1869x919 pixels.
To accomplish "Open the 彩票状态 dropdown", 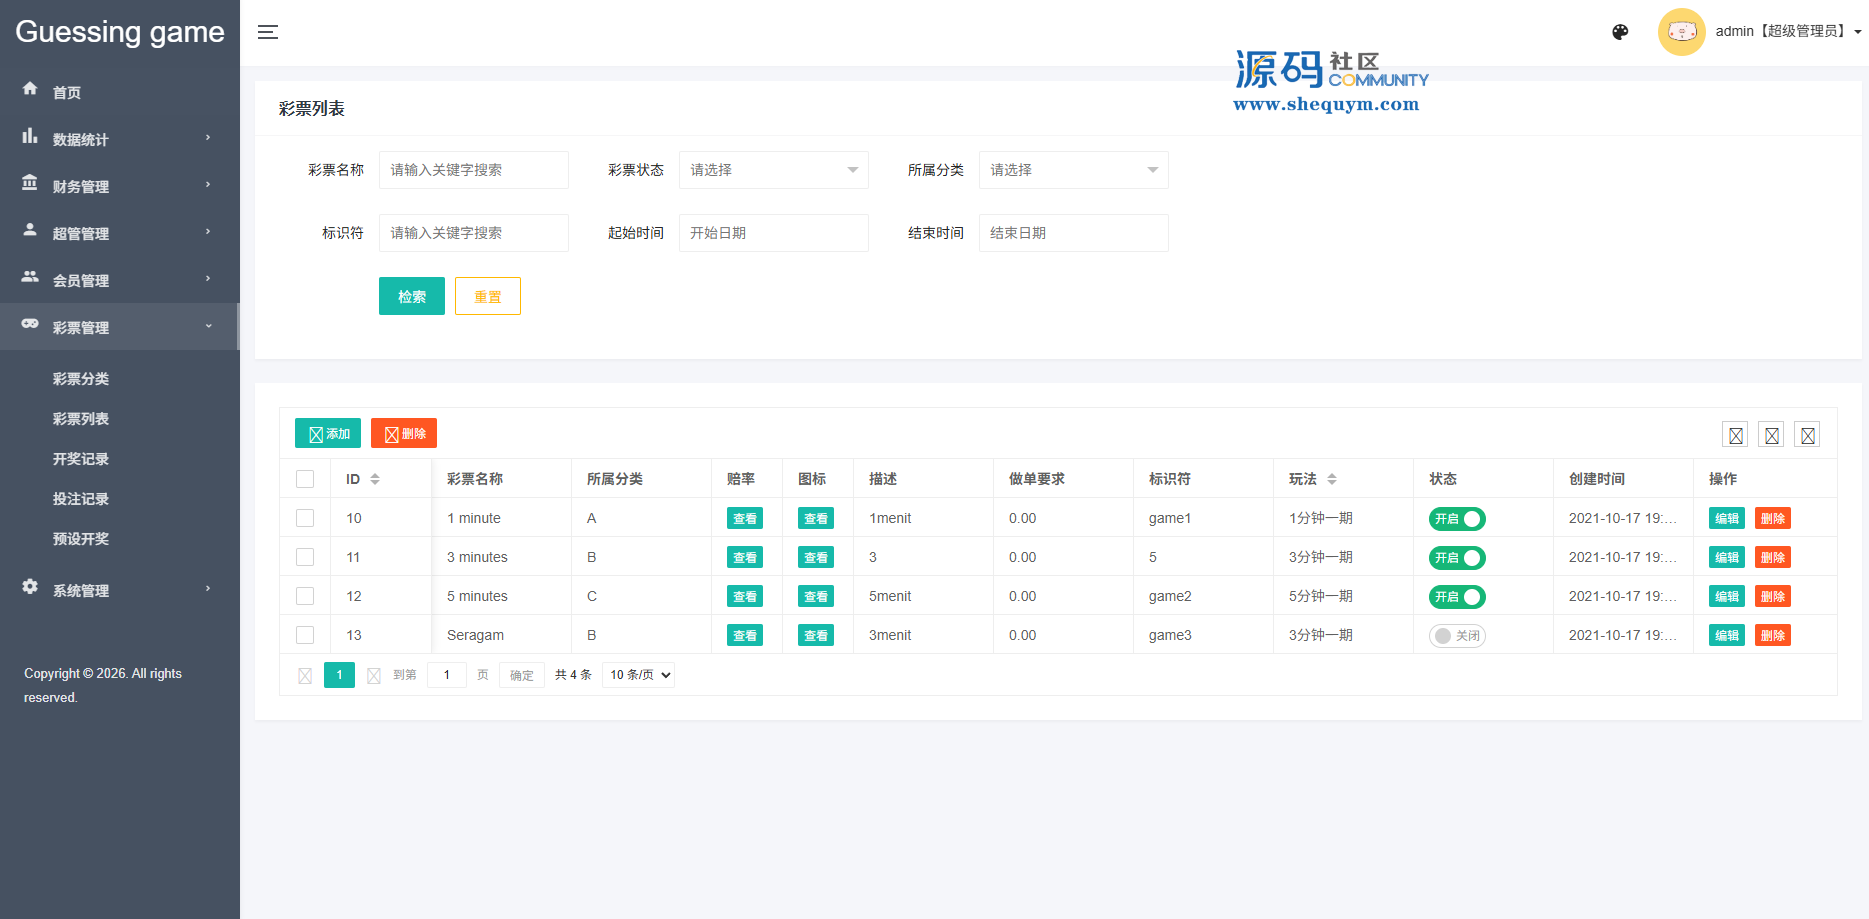I will [x=773, y=170].
